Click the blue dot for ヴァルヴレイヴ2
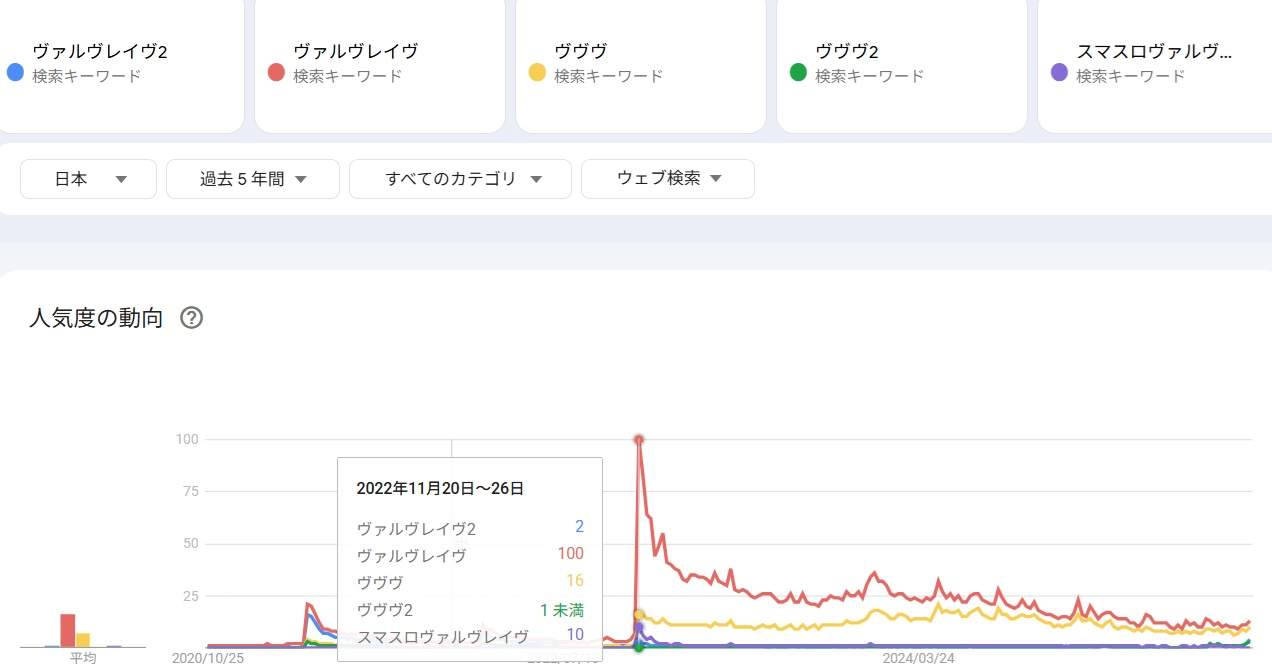The height and width of the screenshot is (672, 1272). 15,72
